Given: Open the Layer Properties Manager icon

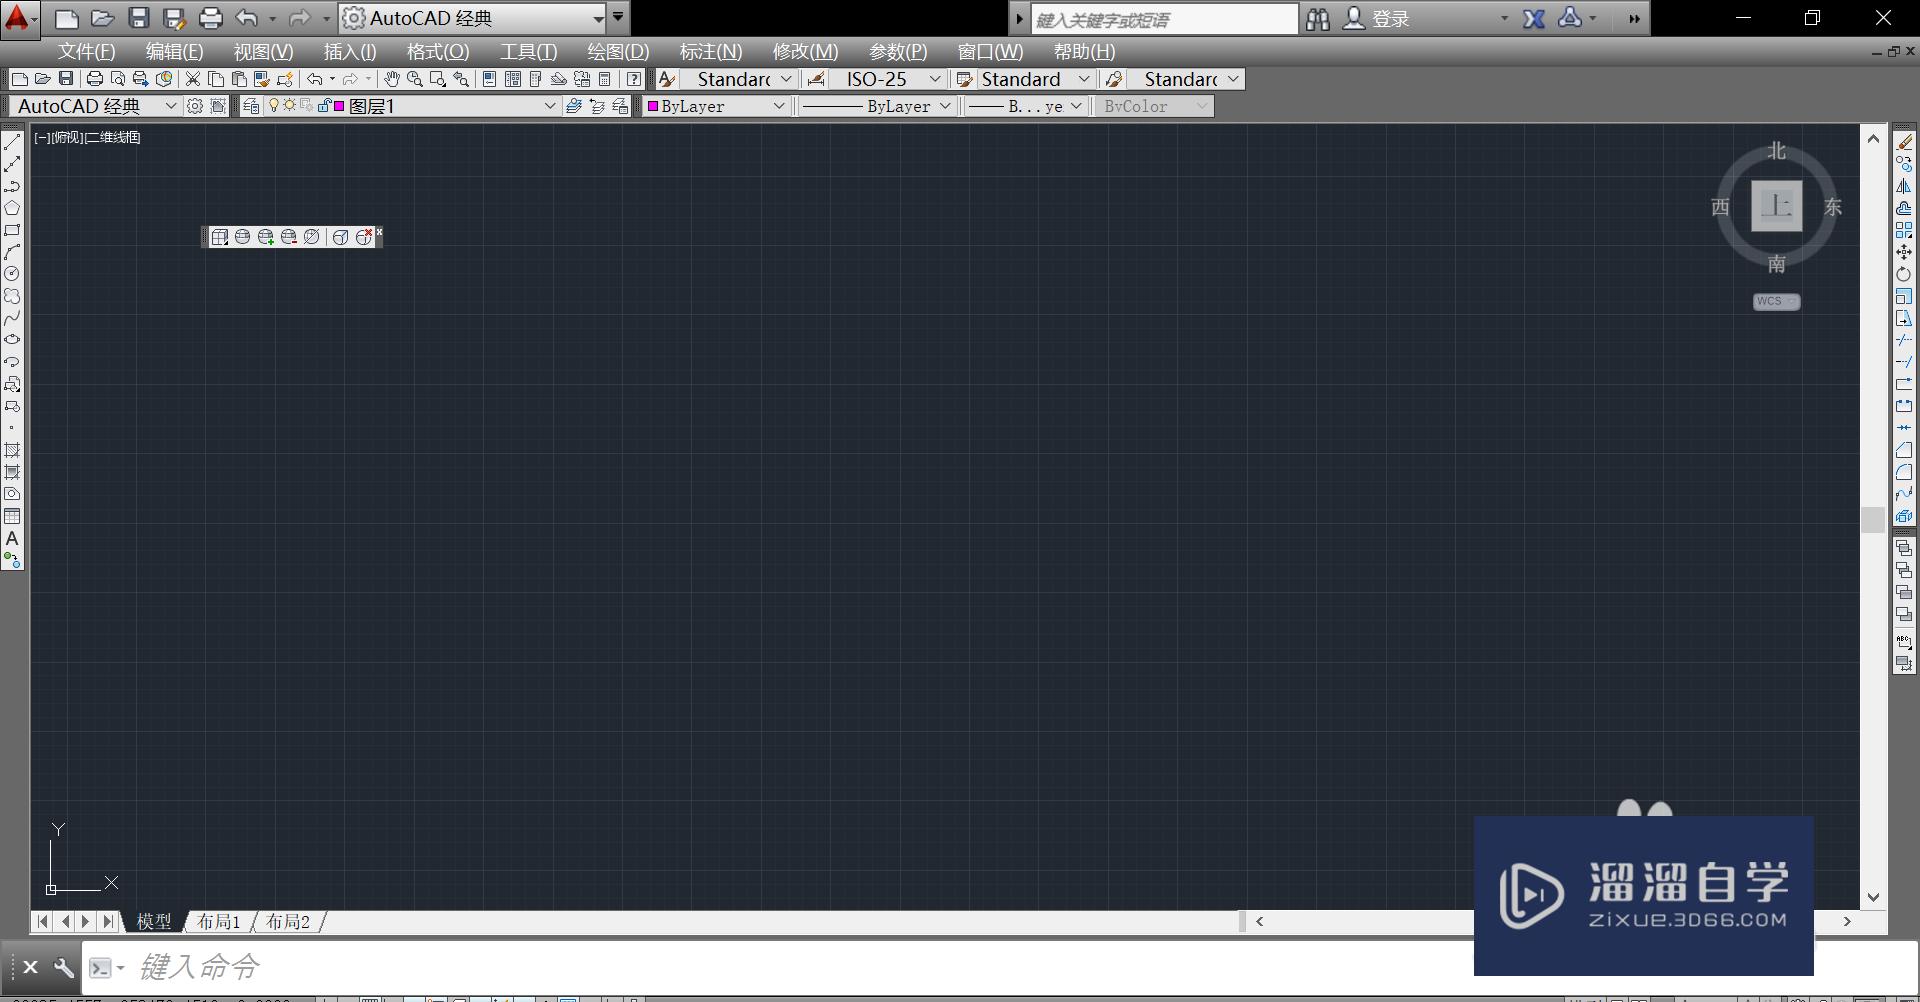Looking at the screenshot, I should [251, 106].
